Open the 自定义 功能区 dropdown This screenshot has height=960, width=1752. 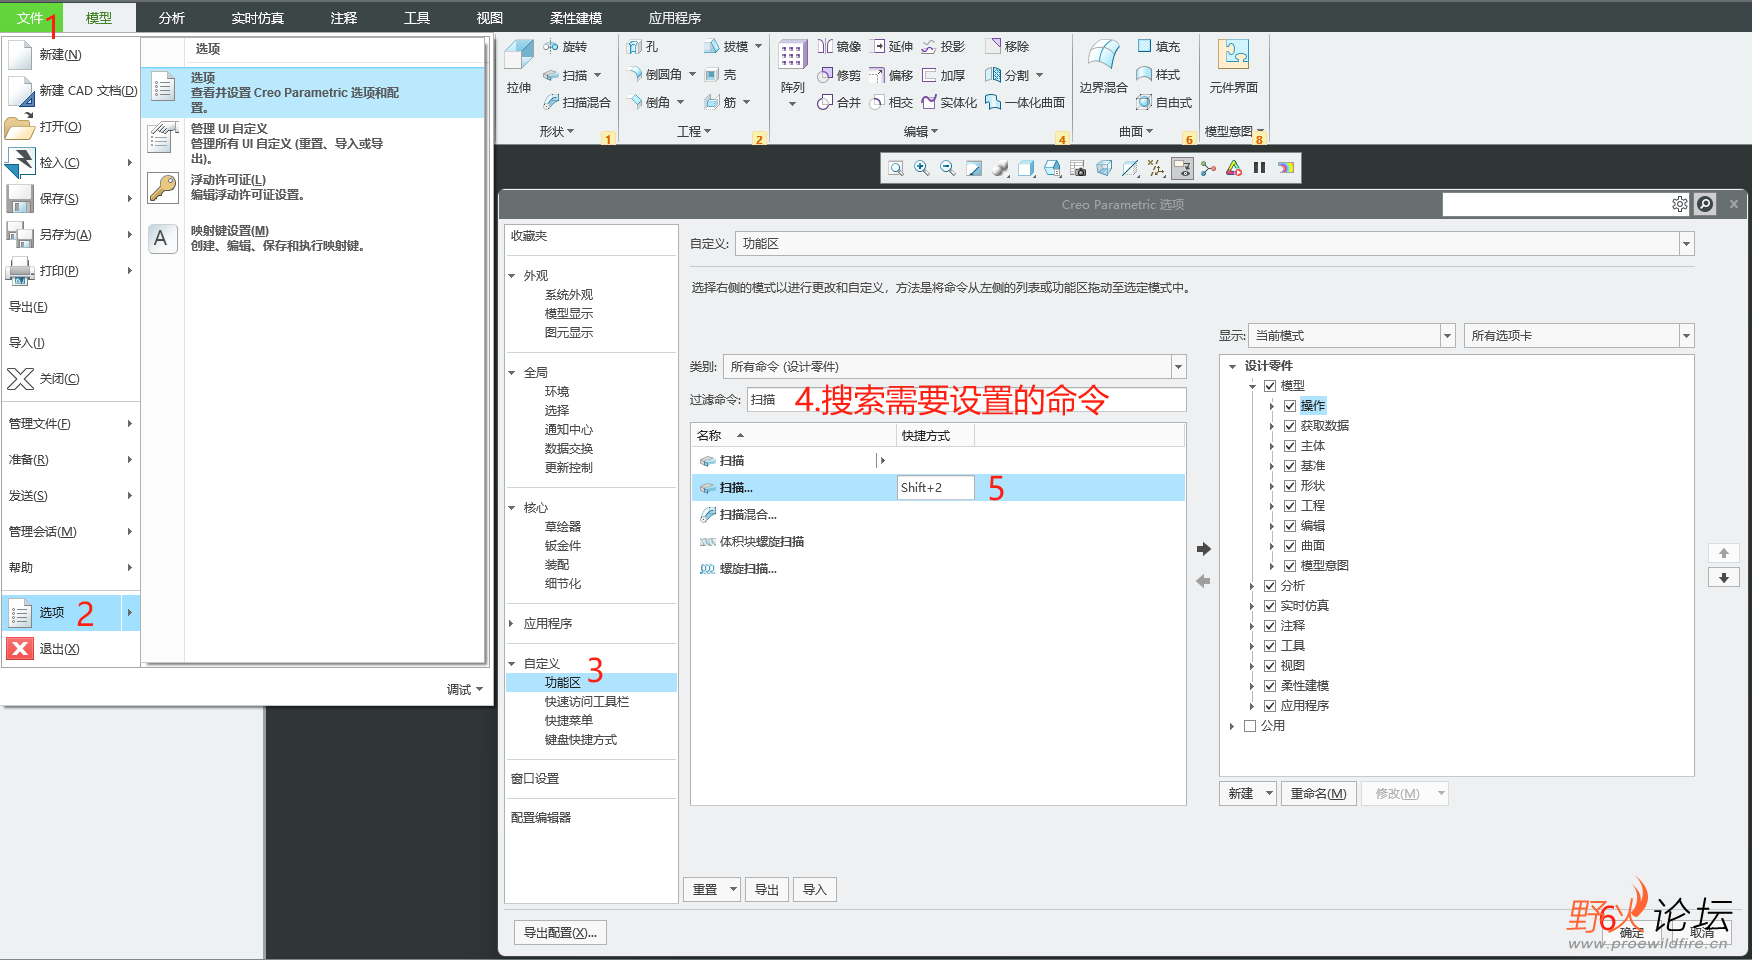click(1687, 244)
